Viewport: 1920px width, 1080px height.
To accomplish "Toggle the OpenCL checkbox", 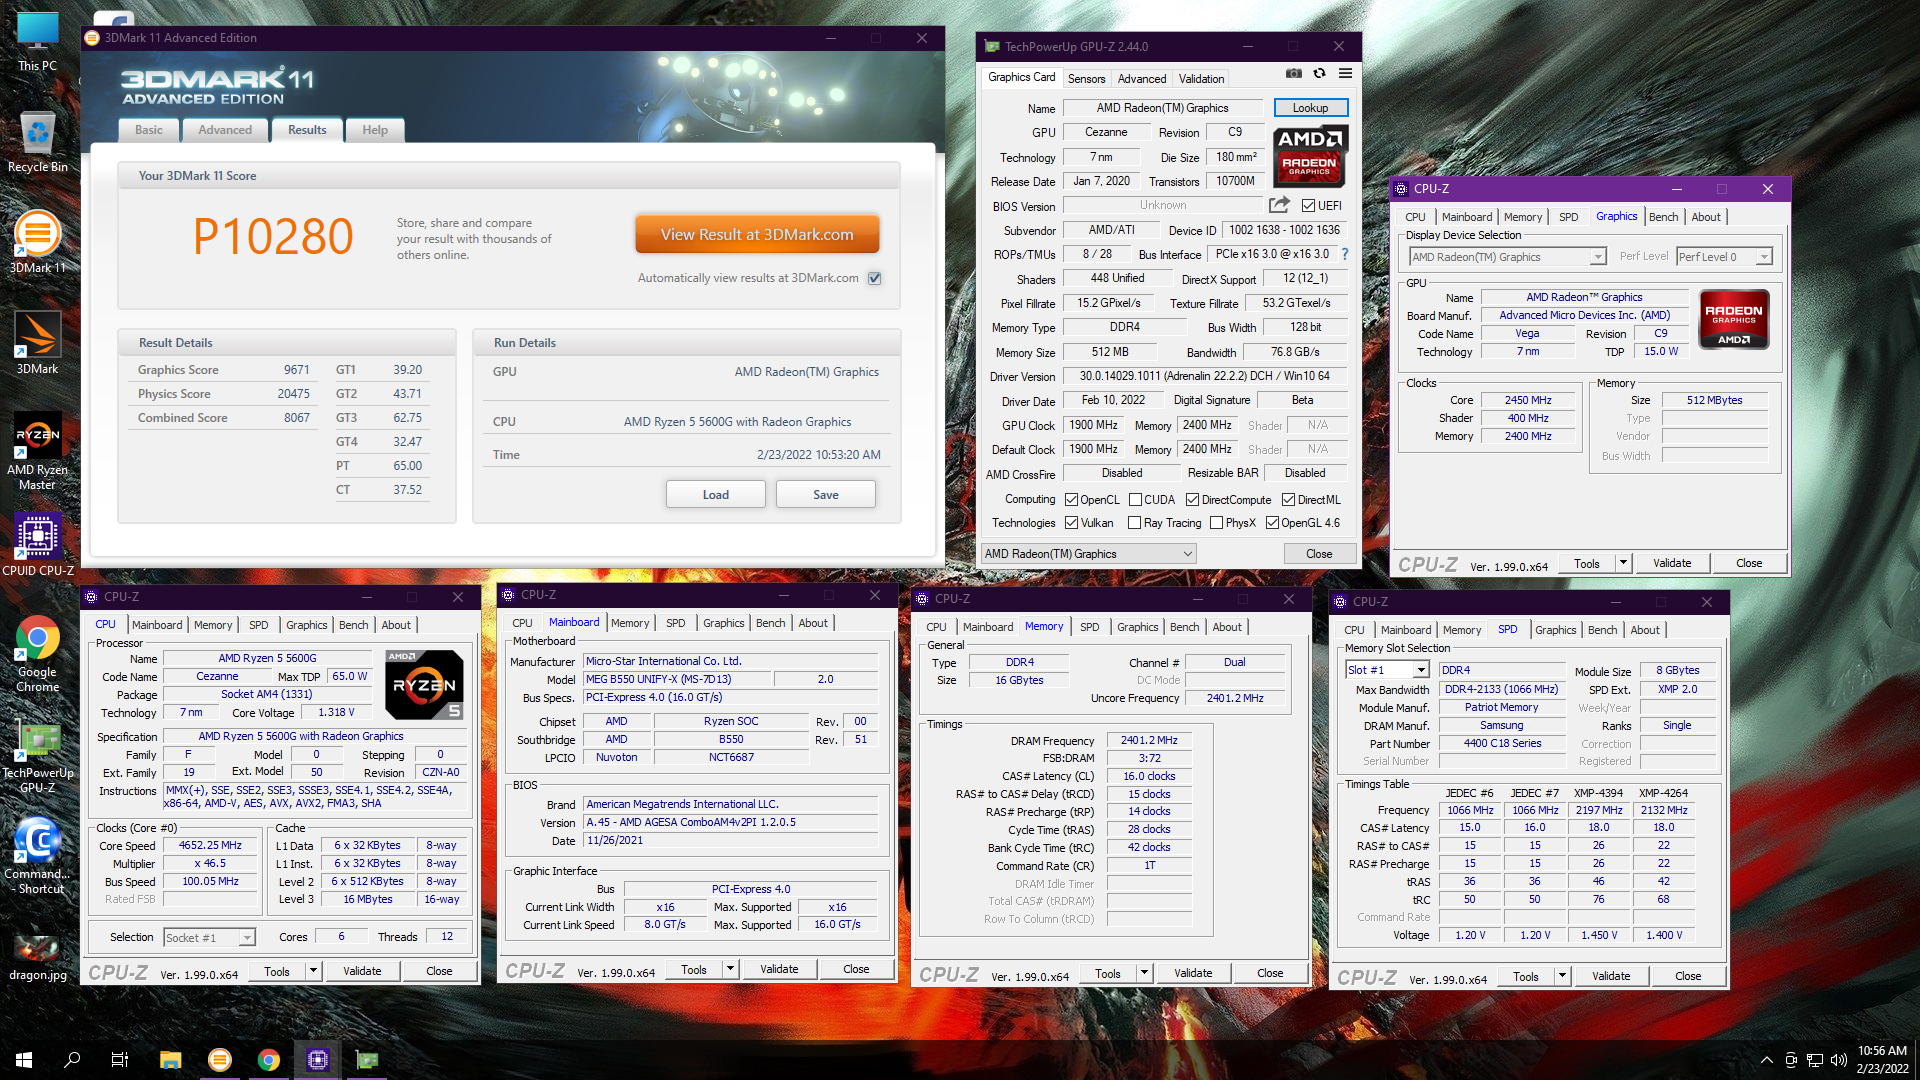I will (x=1072, y=500).
